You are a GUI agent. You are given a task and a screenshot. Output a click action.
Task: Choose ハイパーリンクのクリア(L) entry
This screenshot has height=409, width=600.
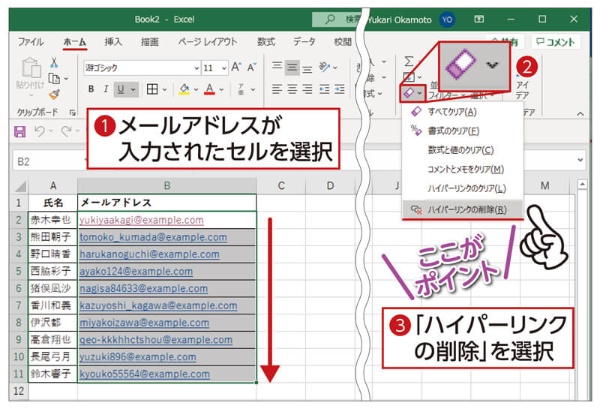point(462,188)
